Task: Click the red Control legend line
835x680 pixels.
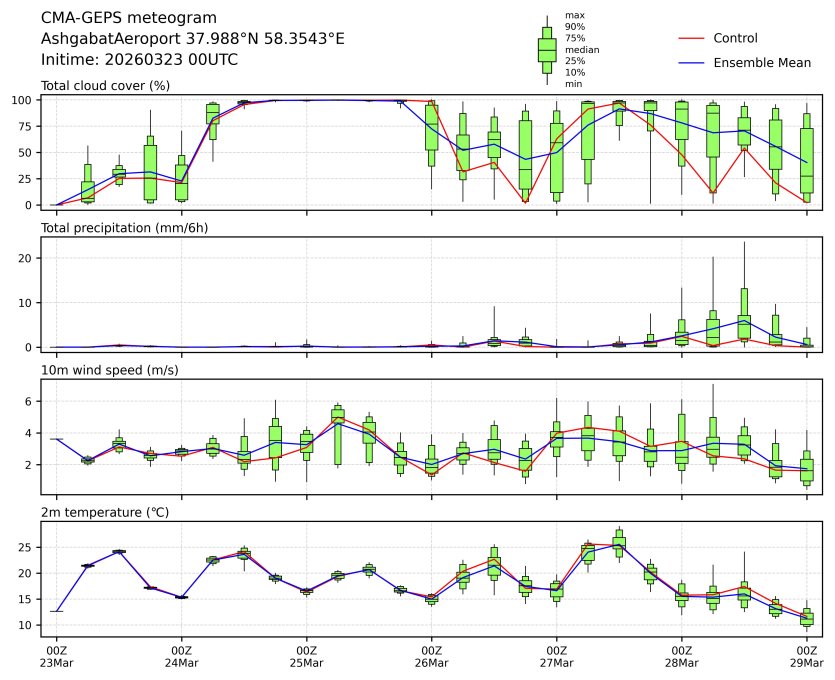Action: pyautogui.click(x=693, y=39)
